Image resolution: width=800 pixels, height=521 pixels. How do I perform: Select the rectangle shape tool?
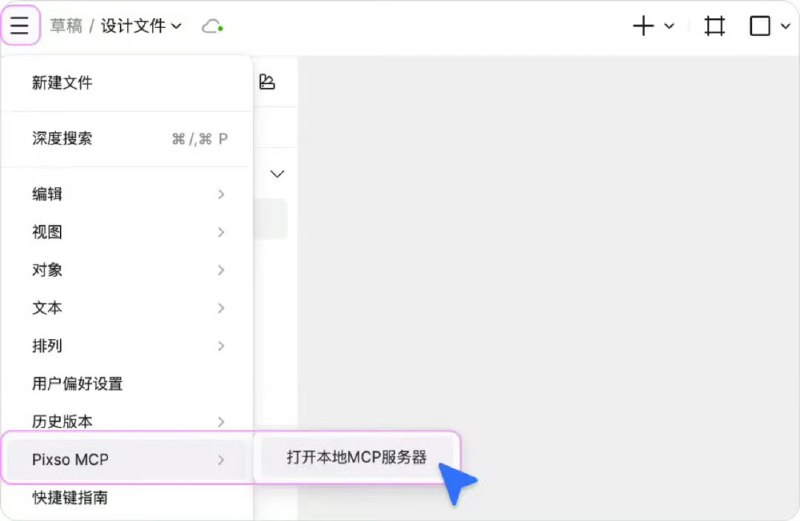(x=760, y=26)
